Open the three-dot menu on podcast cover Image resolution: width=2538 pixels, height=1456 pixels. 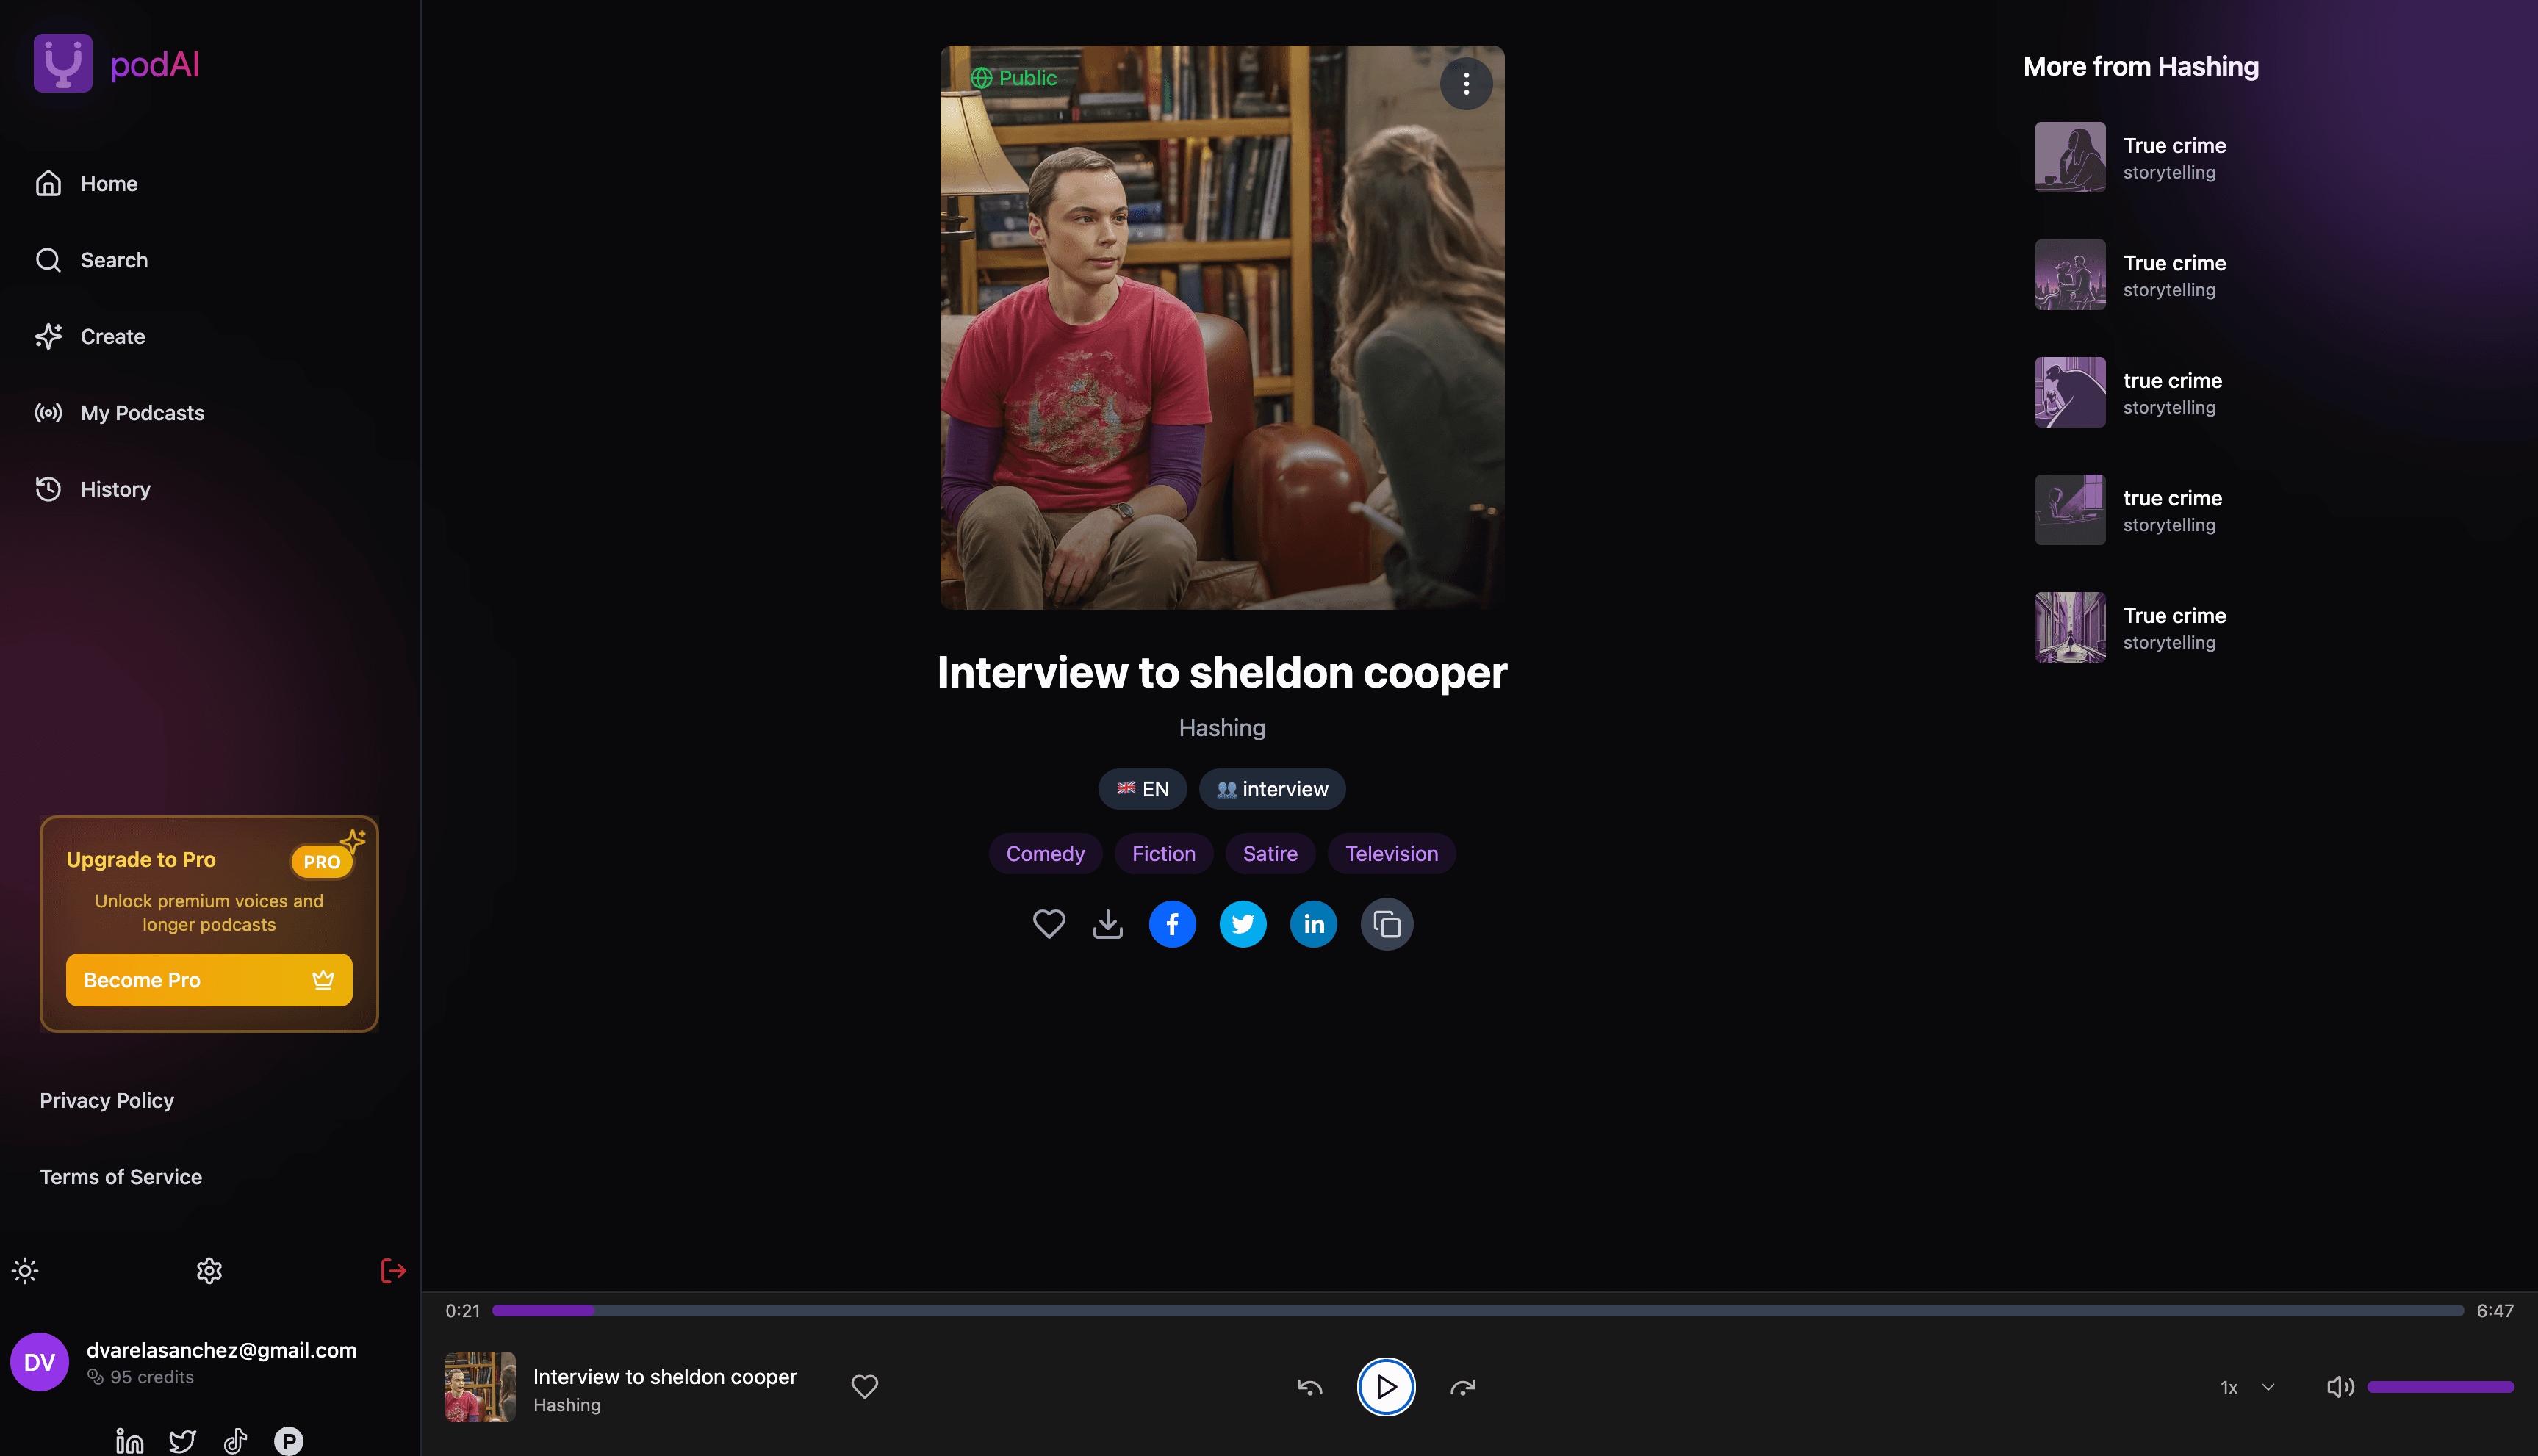[1466, 83]
